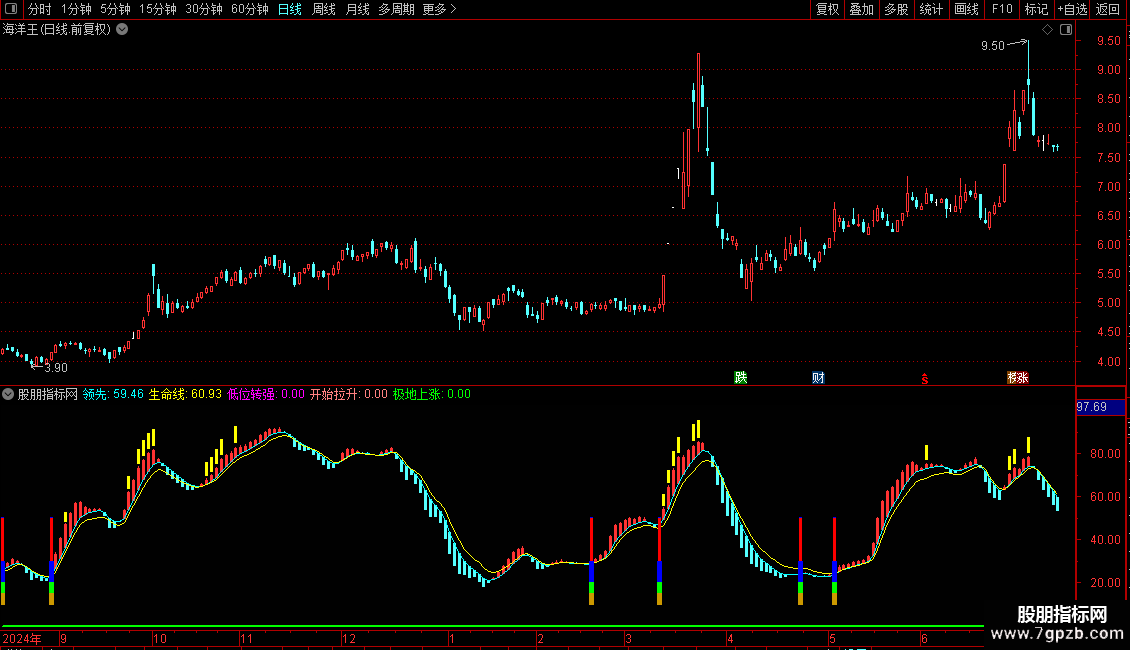Image resolution: width=1130 pixels, height=650 pixels.
Task: Click month 10 on the time axis
Action: [160, 638]
